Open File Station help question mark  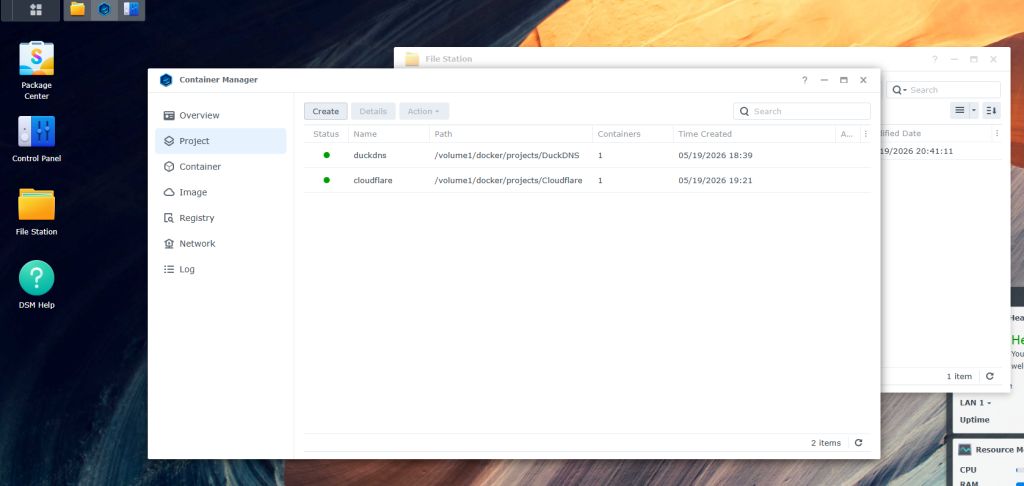click(x=935, y=59)
